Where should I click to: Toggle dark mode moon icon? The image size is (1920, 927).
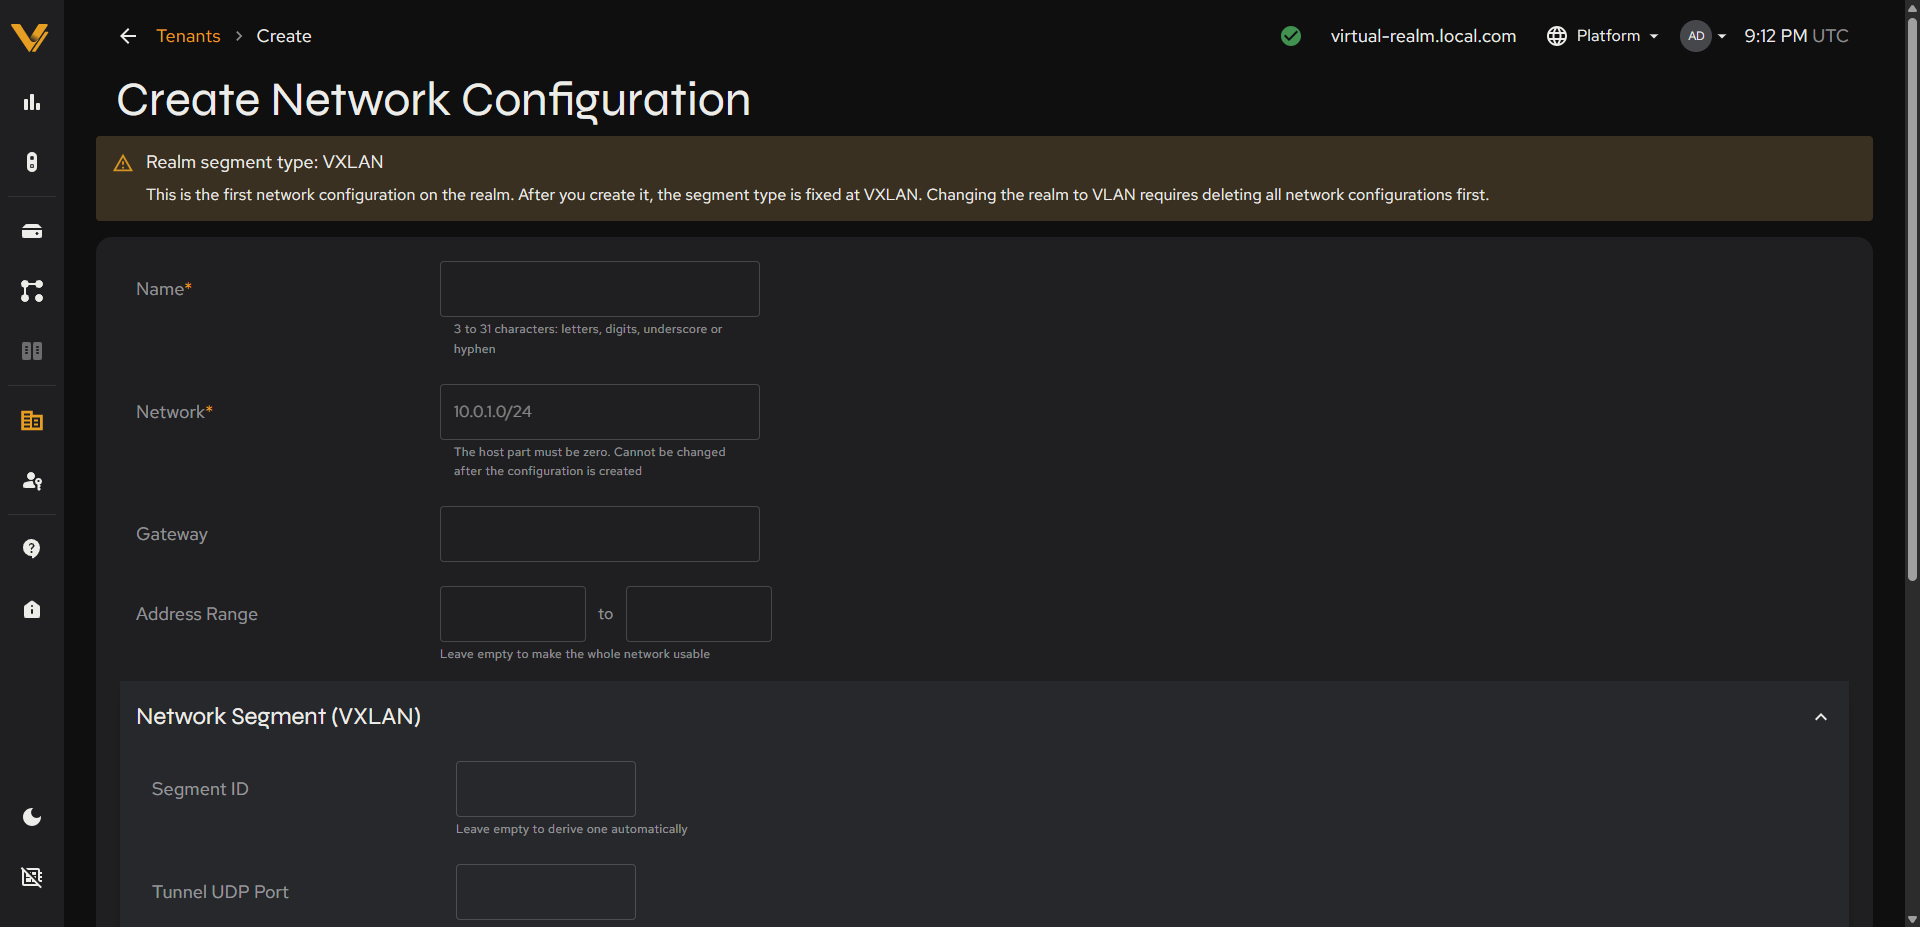(x=32, y=817)
